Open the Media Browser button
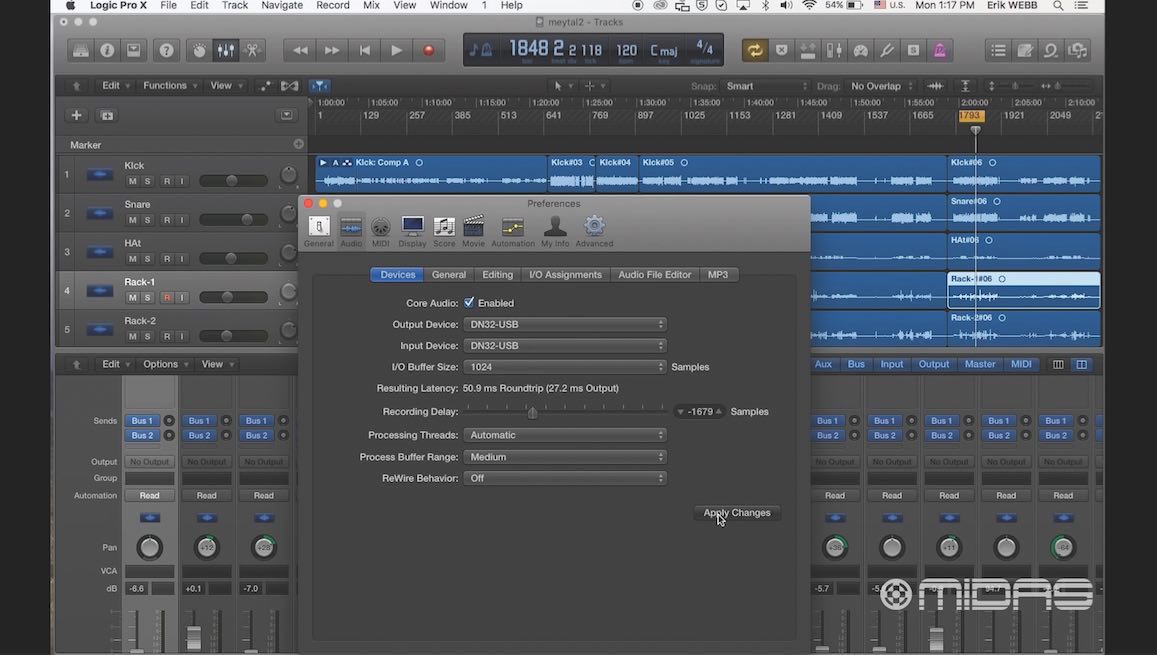 1078,50
